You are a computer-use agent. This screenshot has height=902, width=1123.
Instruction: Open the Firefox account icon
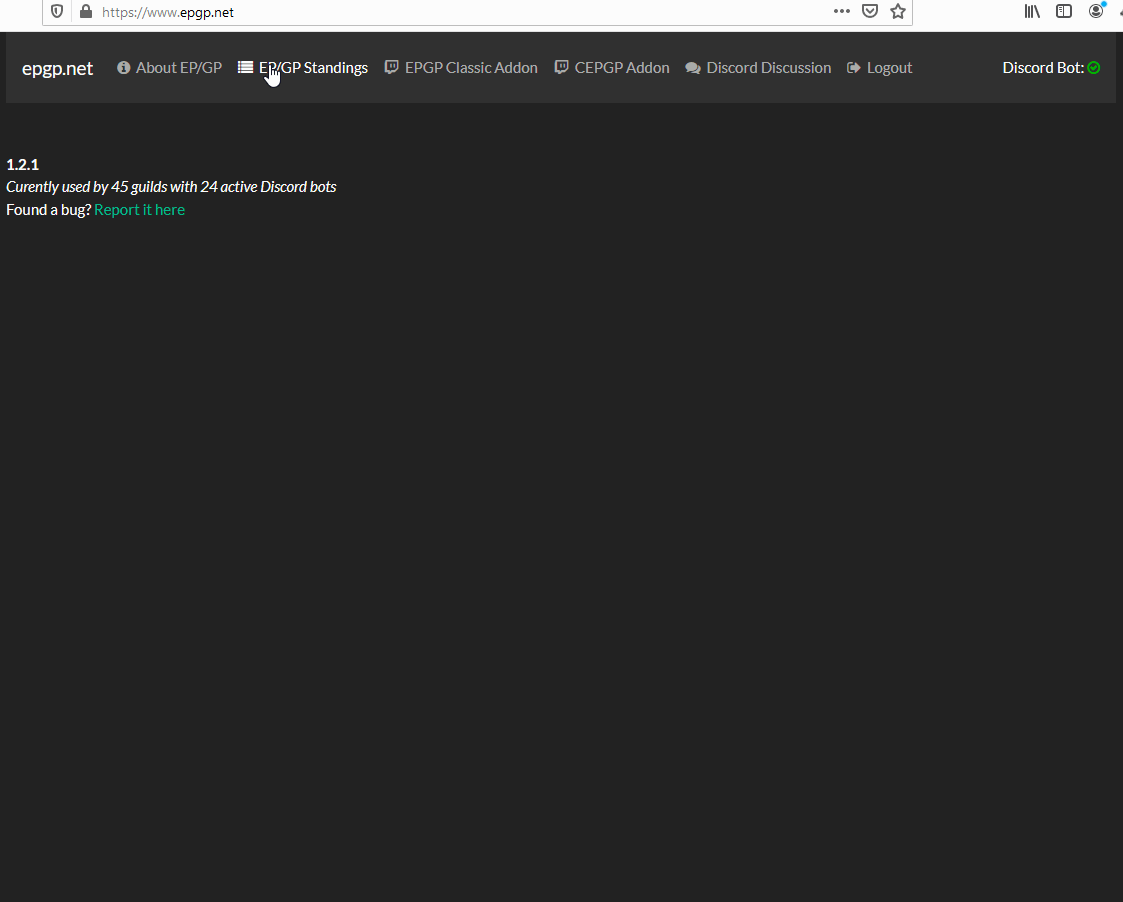1097,11
